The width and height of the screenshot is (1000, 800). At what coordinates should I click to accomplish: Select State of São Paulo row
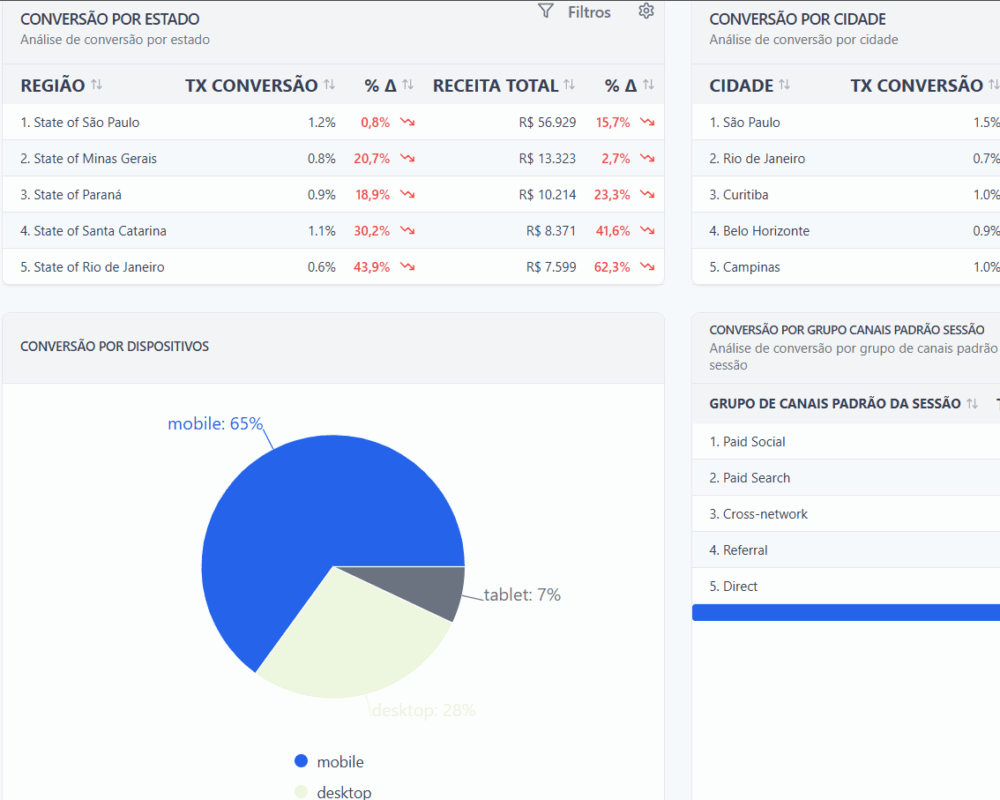point(333,122)
